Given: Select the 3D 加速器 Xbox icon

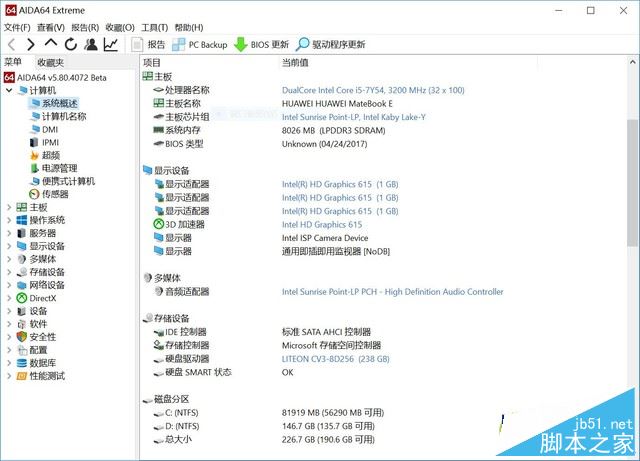Looking at the screenshot, I should click(158, 224).
